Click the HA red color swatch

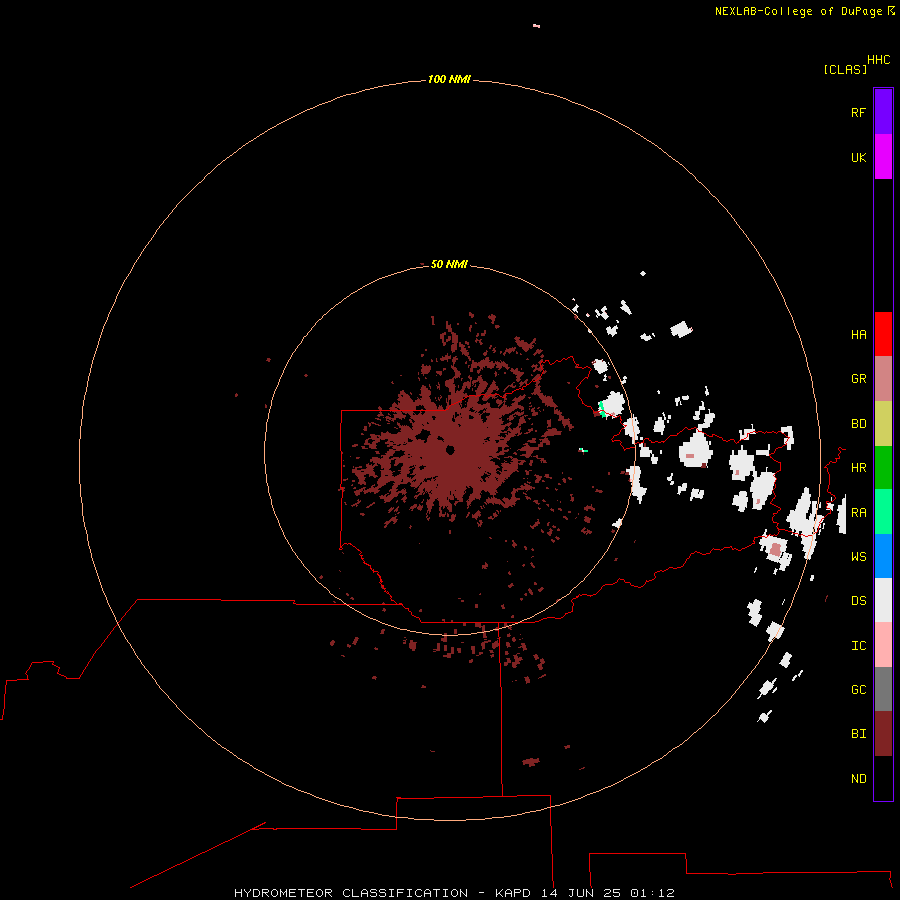883,334
